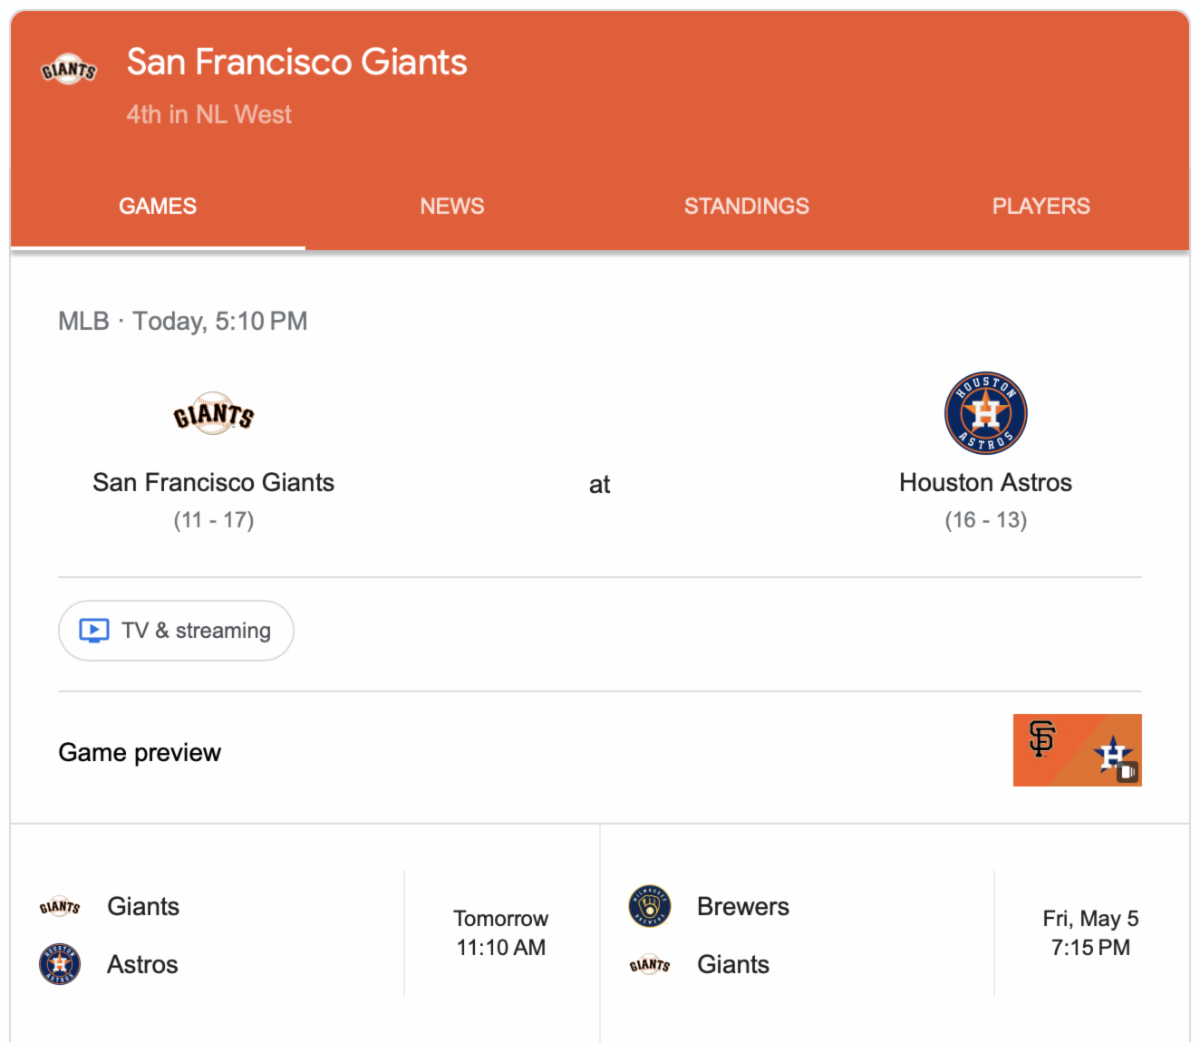Click Giants logo in tomorrow's game card
Screen dimensions: 1200x1042
(60, 907)
